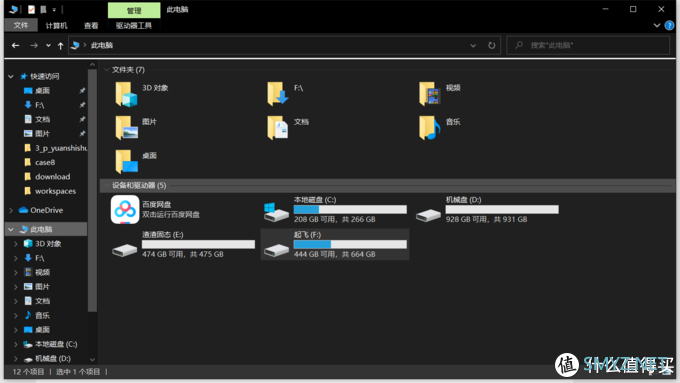The height and width of the screenshot is (383, 680).
Task: Switch to the 查看 ribbon tab
Action: [x=91, y=26]
